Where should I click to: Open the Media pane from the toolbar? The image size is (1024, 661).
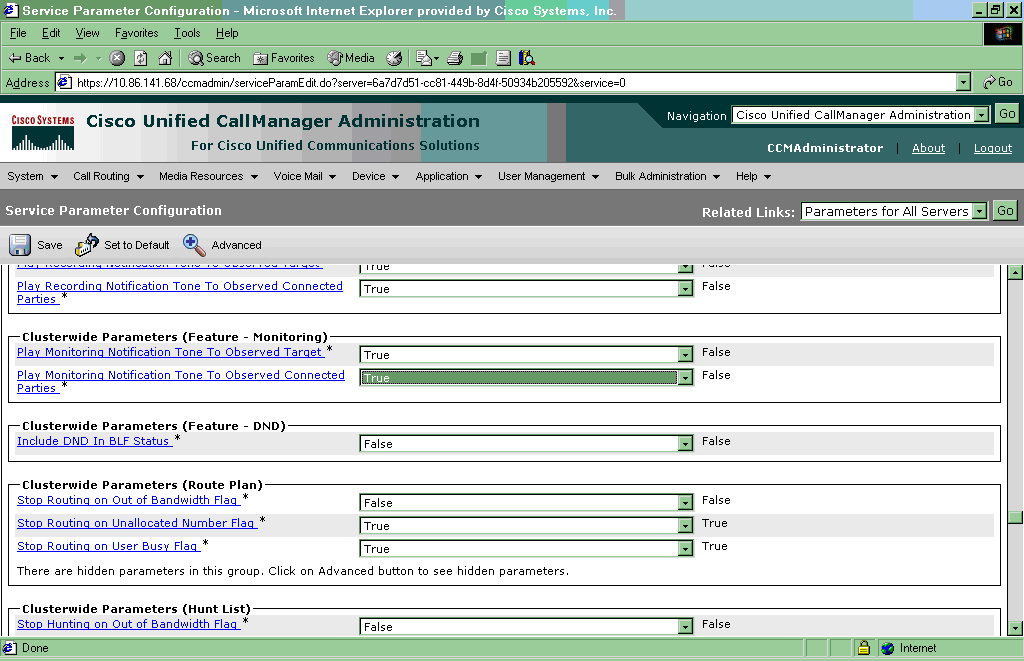pos(351,58)
